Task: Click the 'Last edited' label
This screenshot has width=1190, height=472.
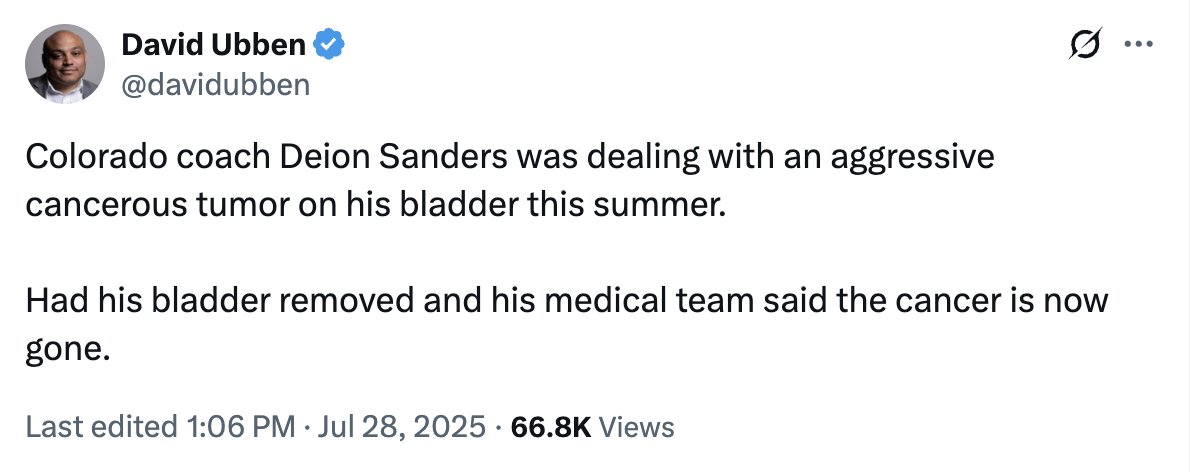Action: [x=98, y=427]
